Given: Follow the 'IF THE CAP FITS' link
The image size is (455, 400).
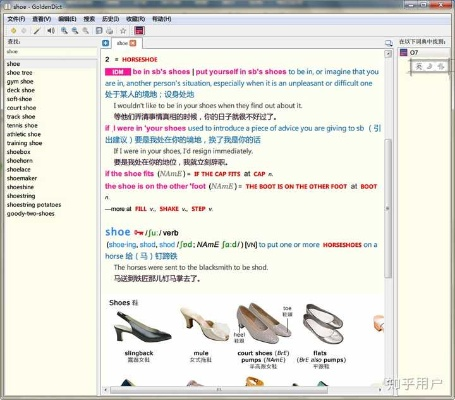Looking at the screenshot, I should click(x=217, y=174).
